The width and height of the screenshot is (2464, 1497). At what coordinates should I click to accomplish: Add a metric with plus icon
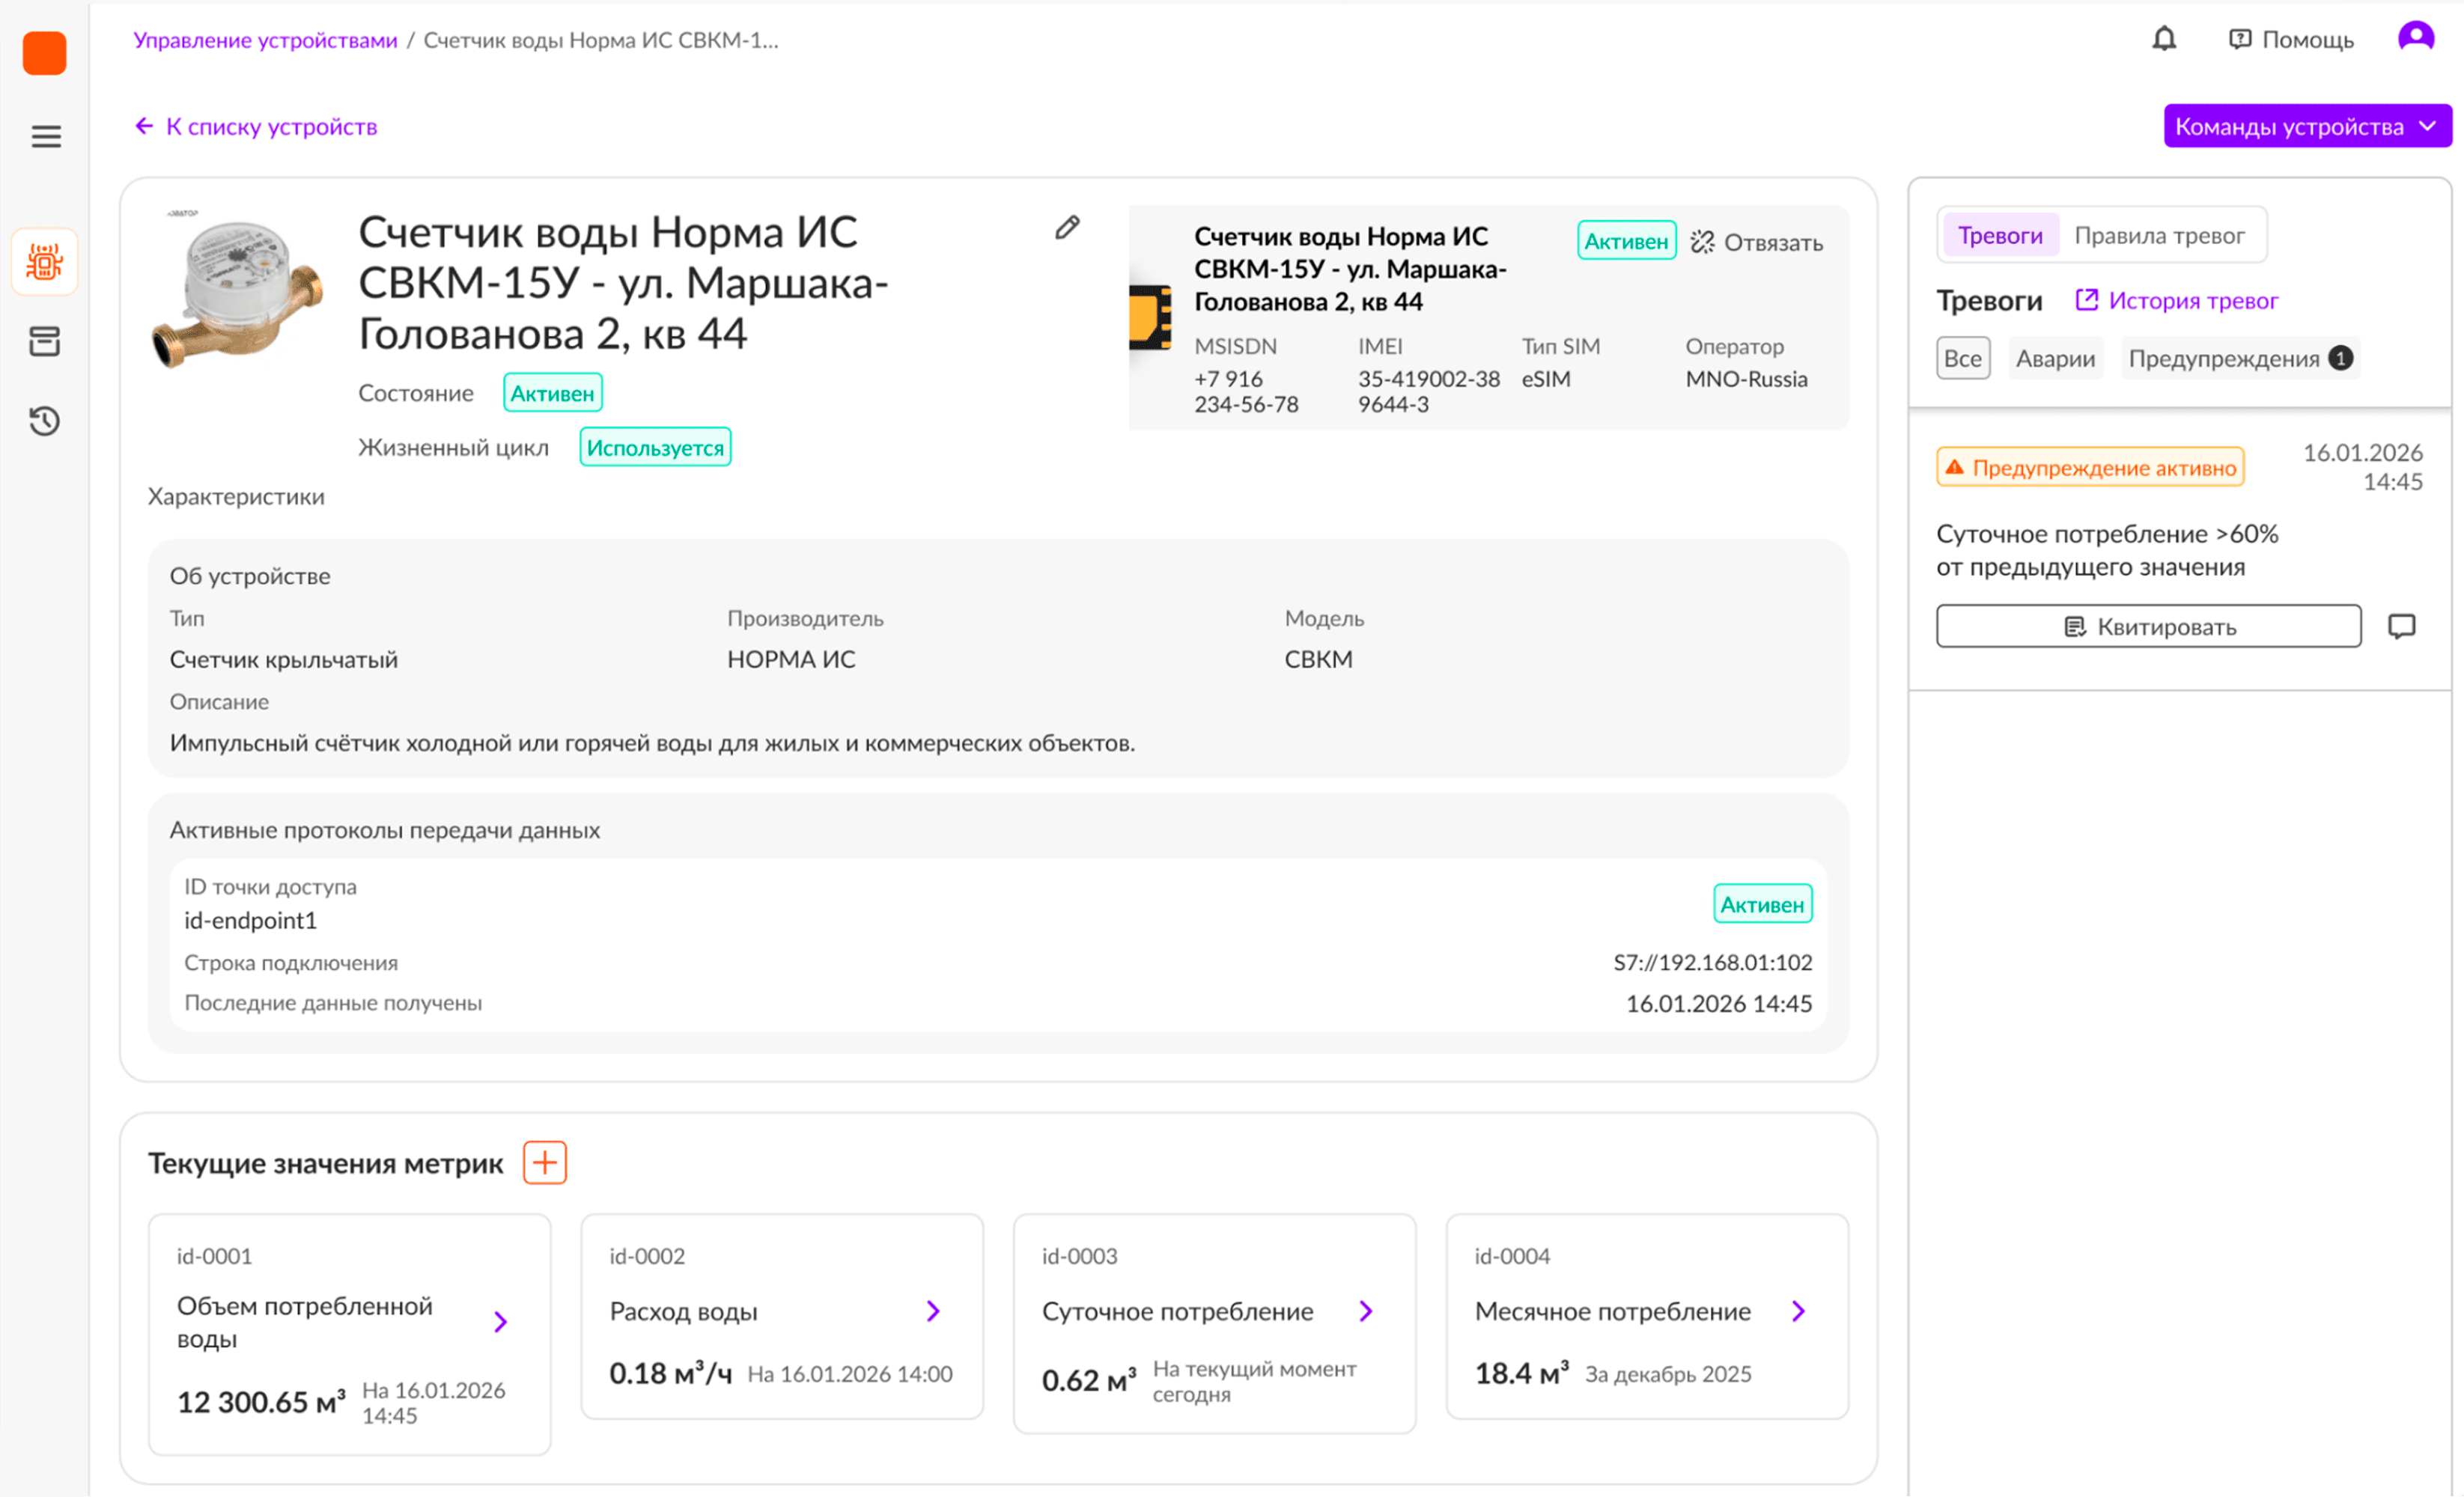tap(544, 1162)
